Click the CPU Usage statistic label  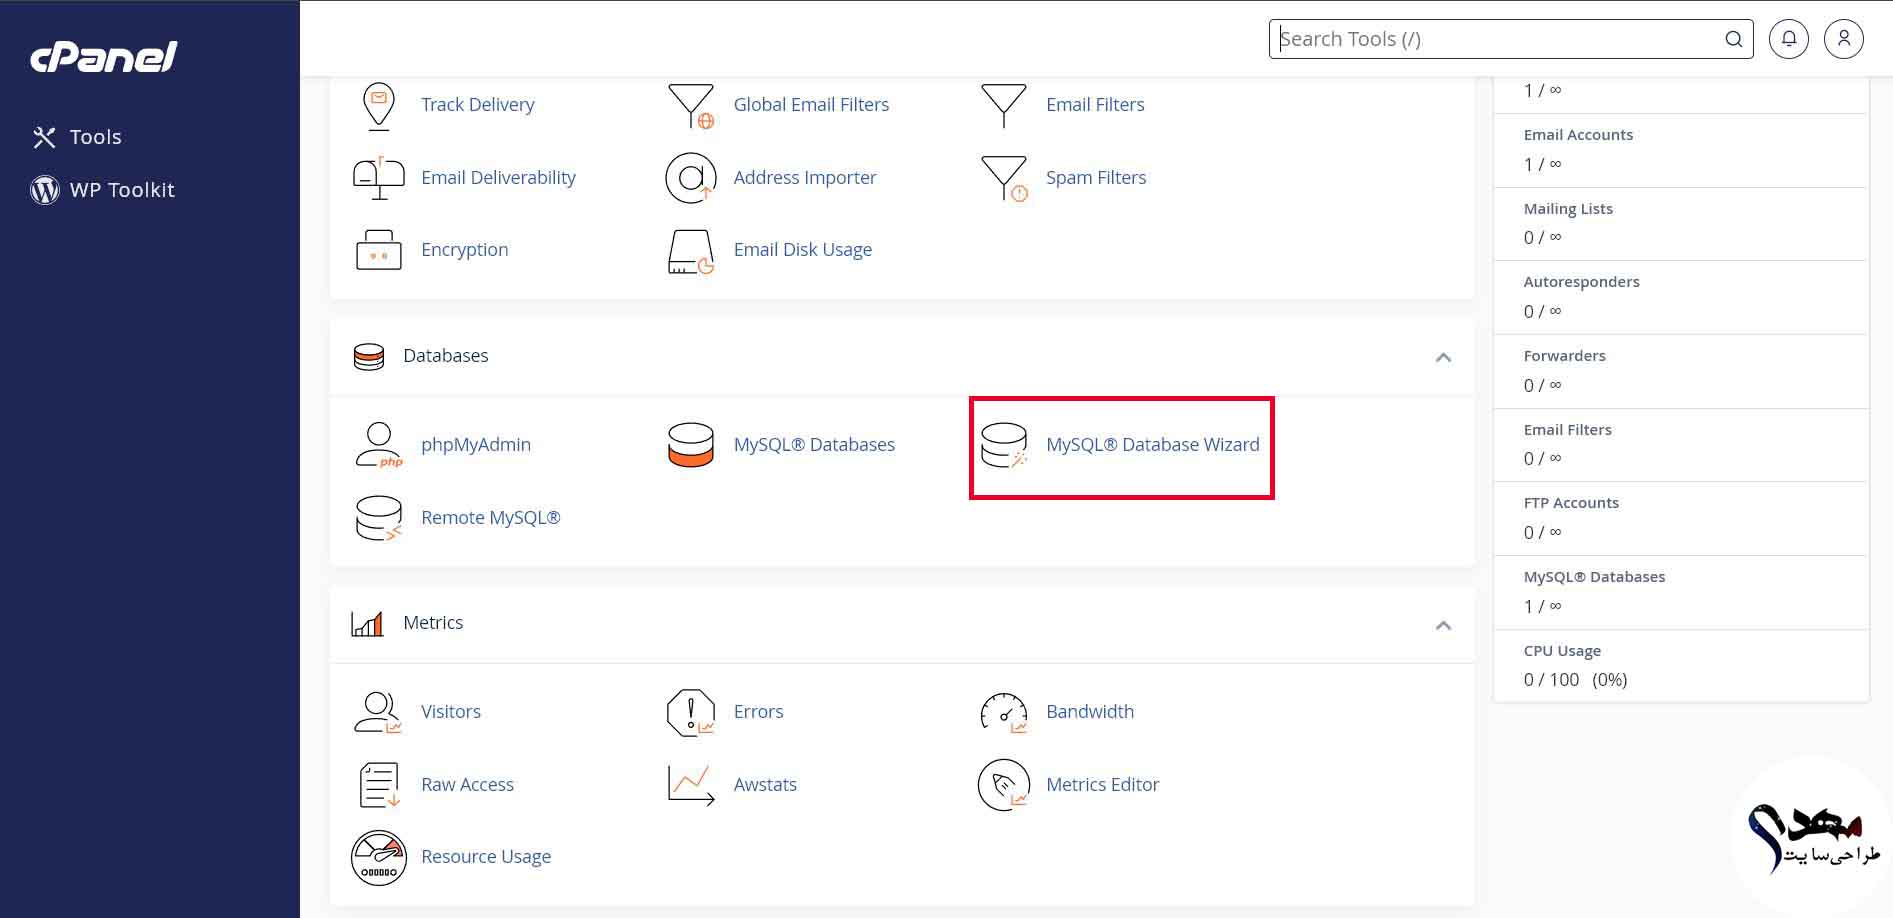point(1562,651)
